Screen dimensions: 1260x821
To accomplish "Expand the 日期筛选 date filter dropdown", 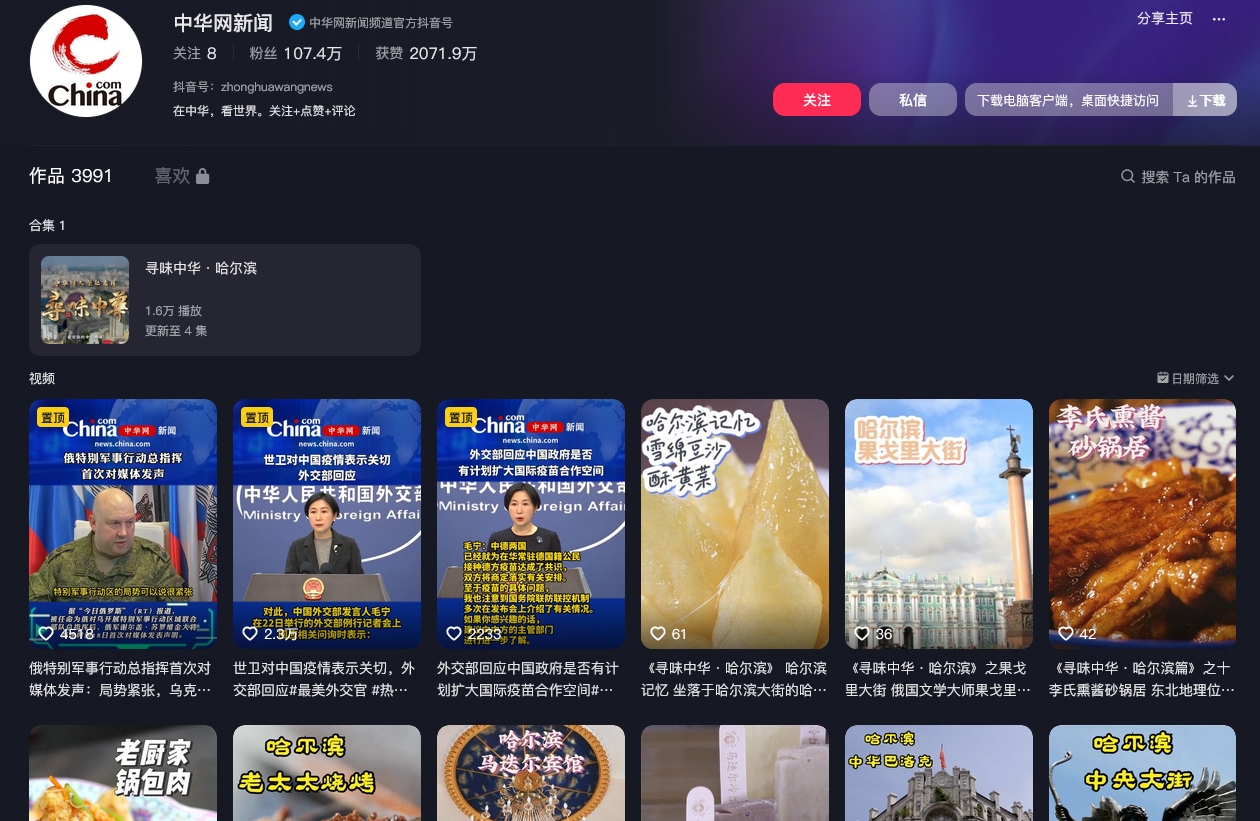I will tap(1196, 378).
